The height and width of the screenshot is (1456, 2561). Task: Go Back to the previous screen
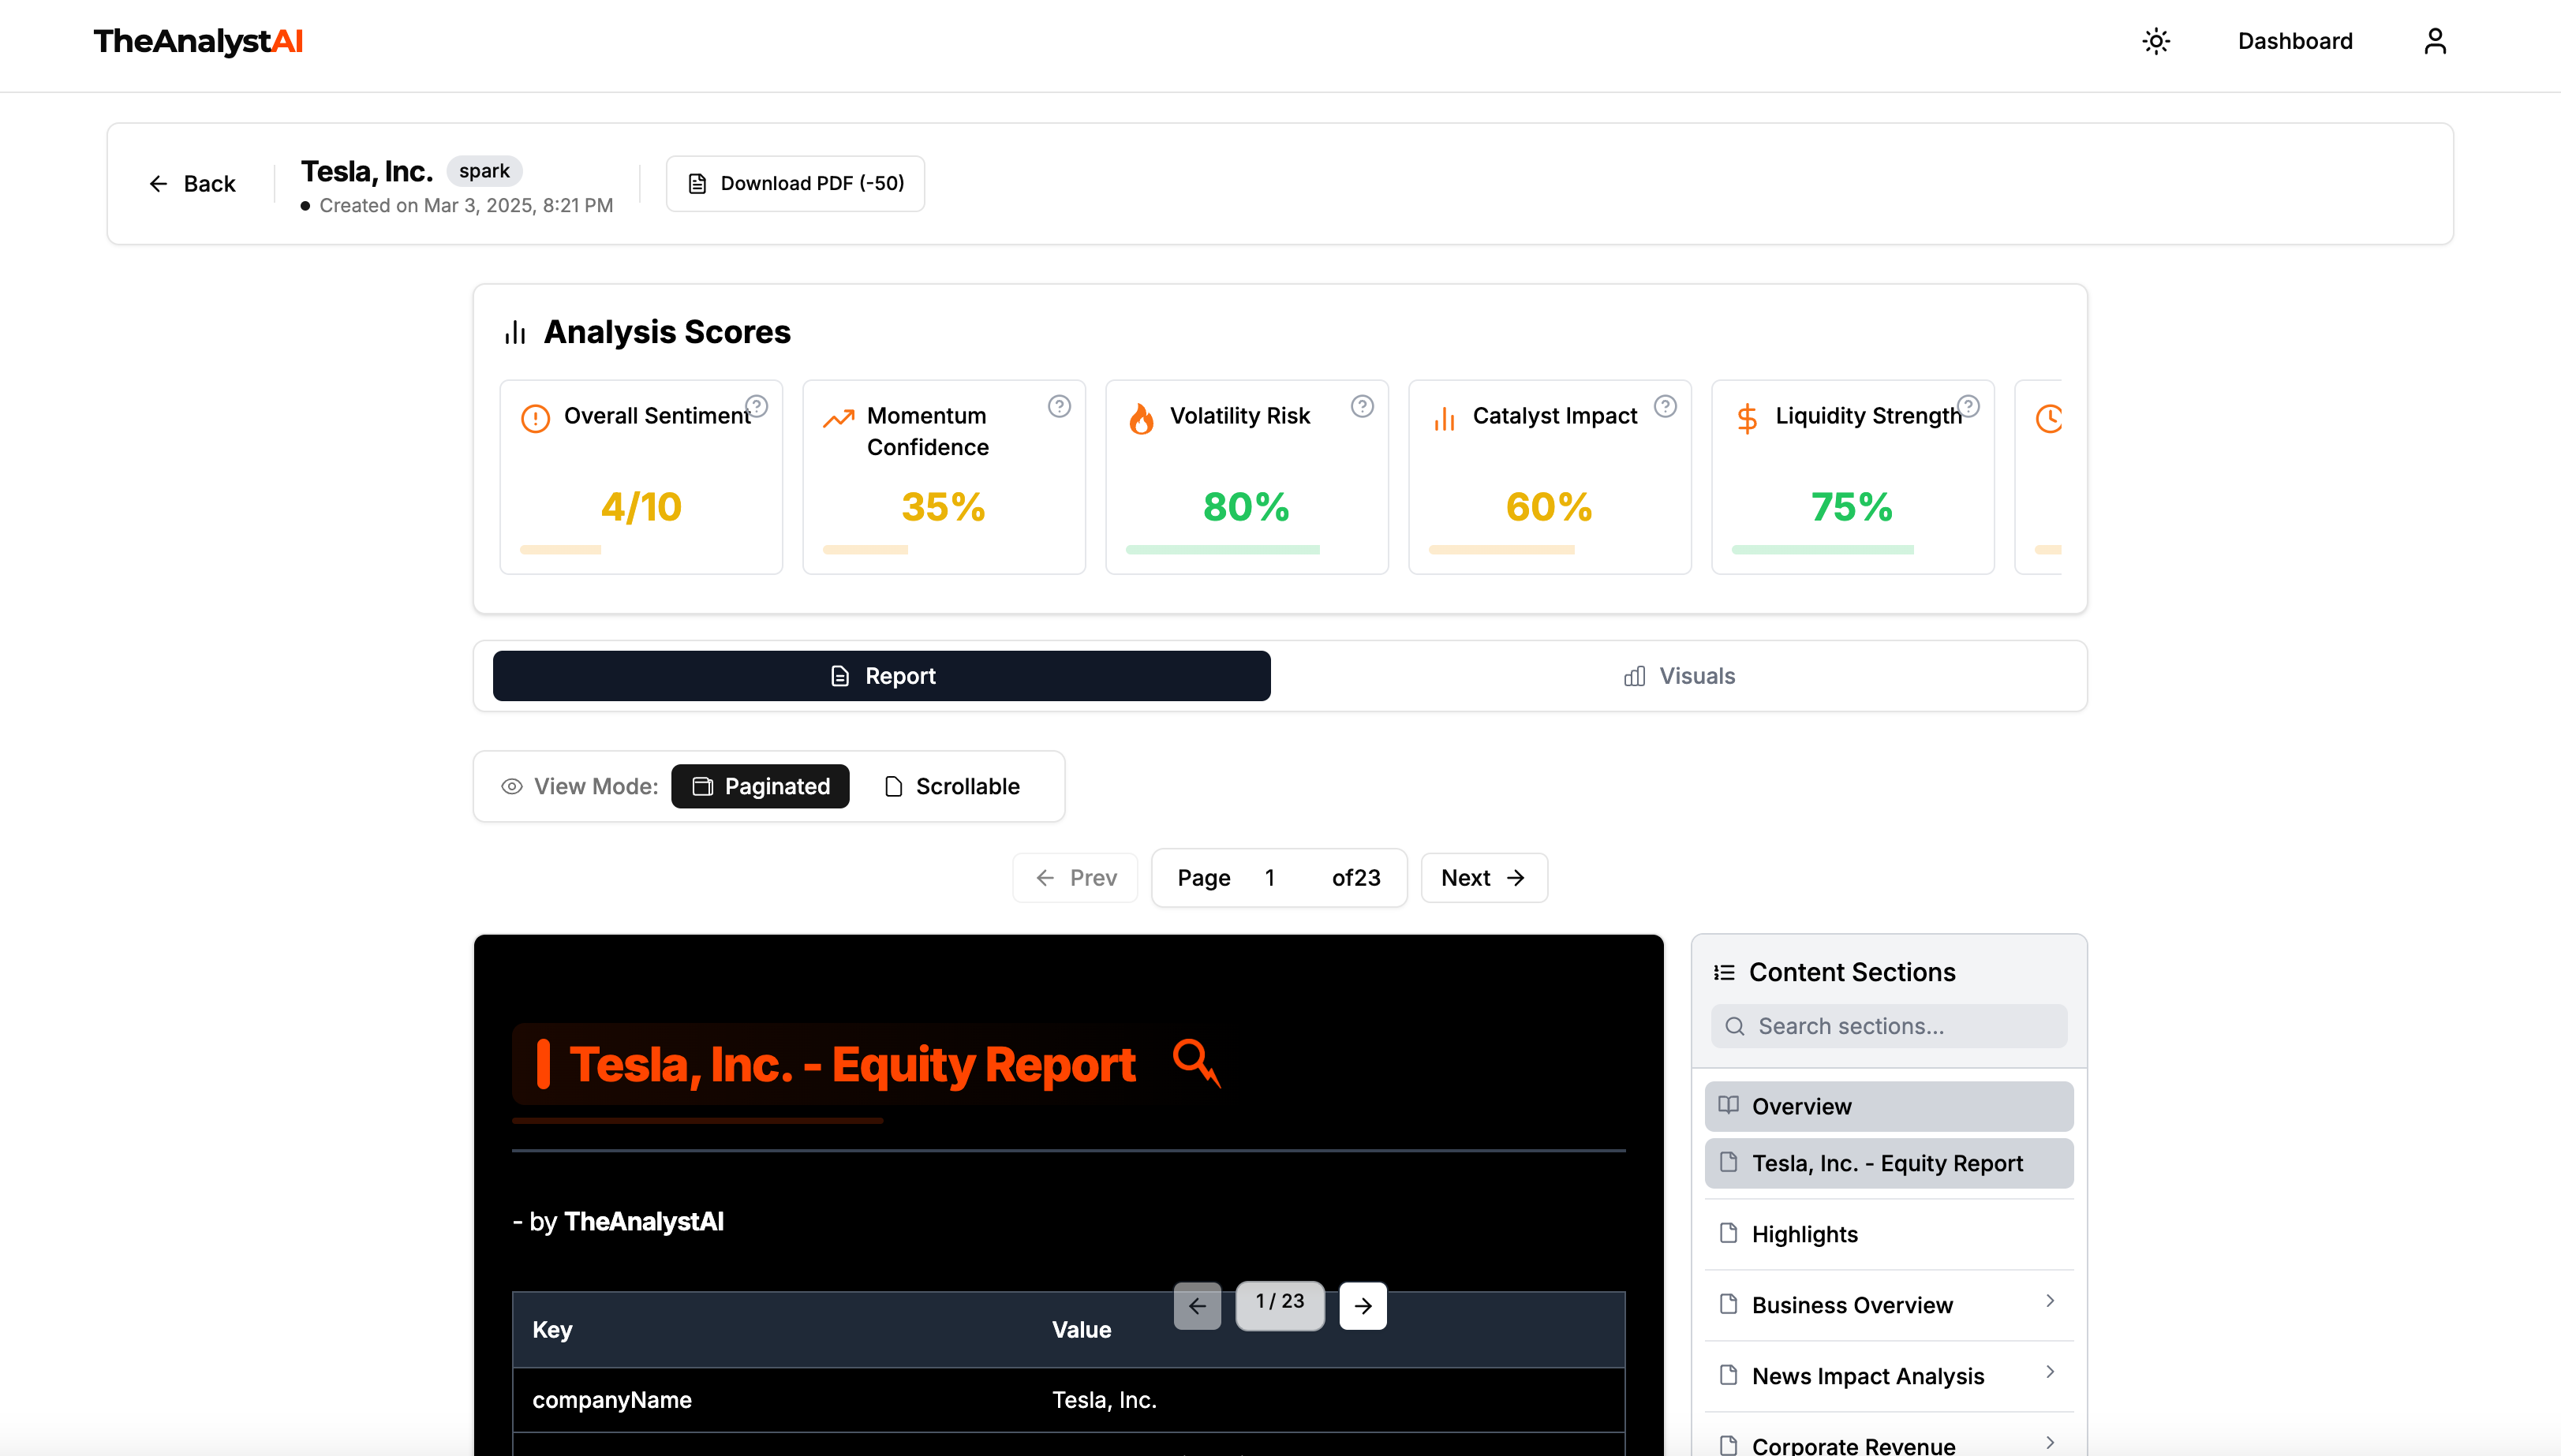click(192, 184)
